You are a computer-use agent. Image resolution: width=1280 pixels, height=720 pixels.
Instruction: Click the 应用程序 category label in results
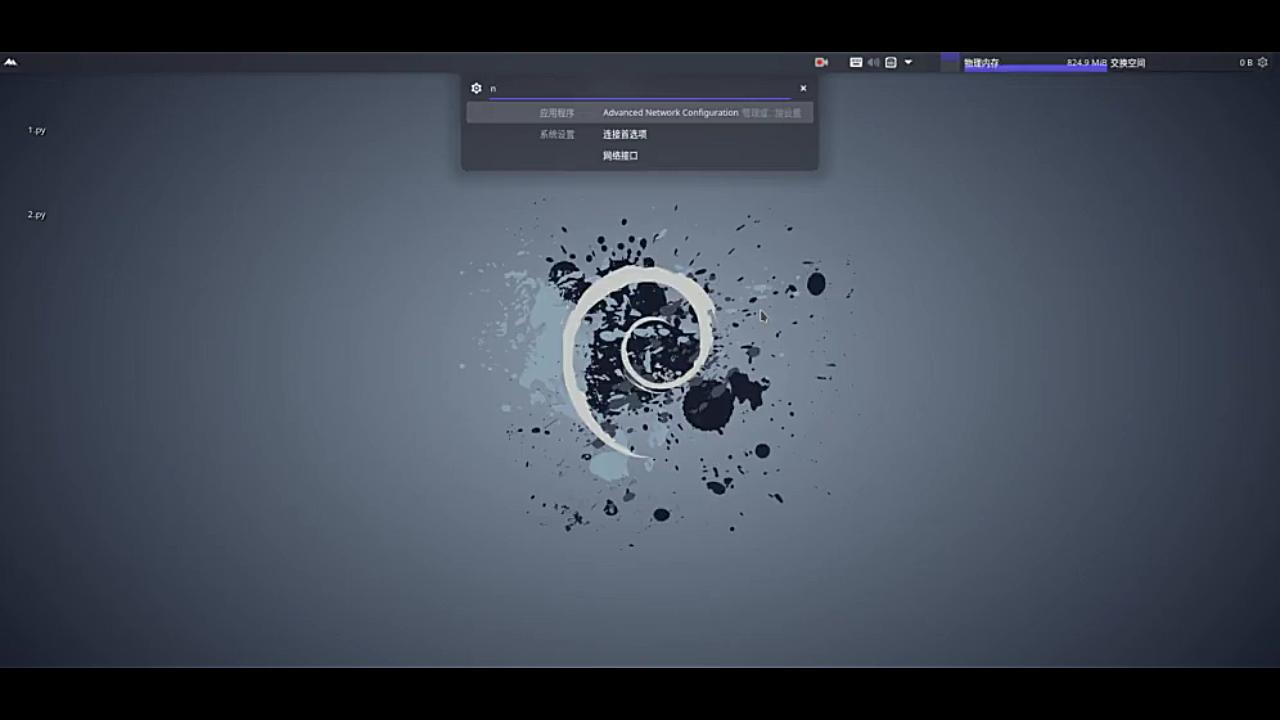click(x=556, y=112)
